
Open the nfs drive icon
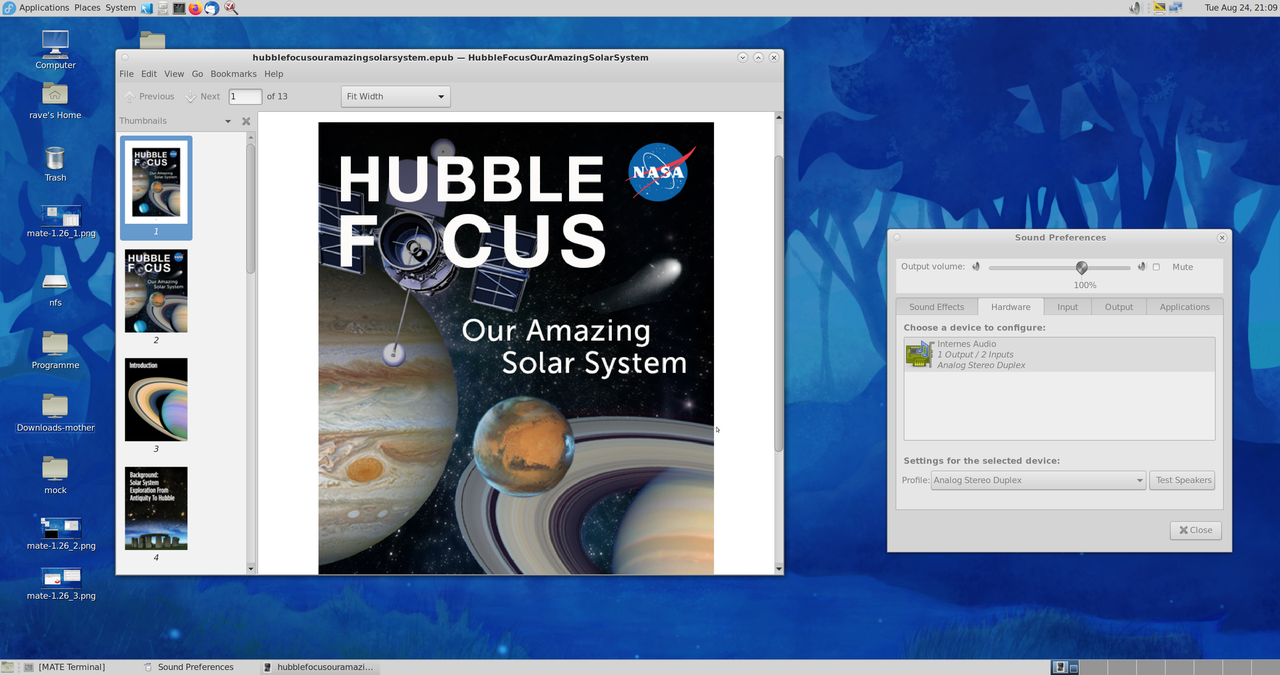(x=55, y=282)
